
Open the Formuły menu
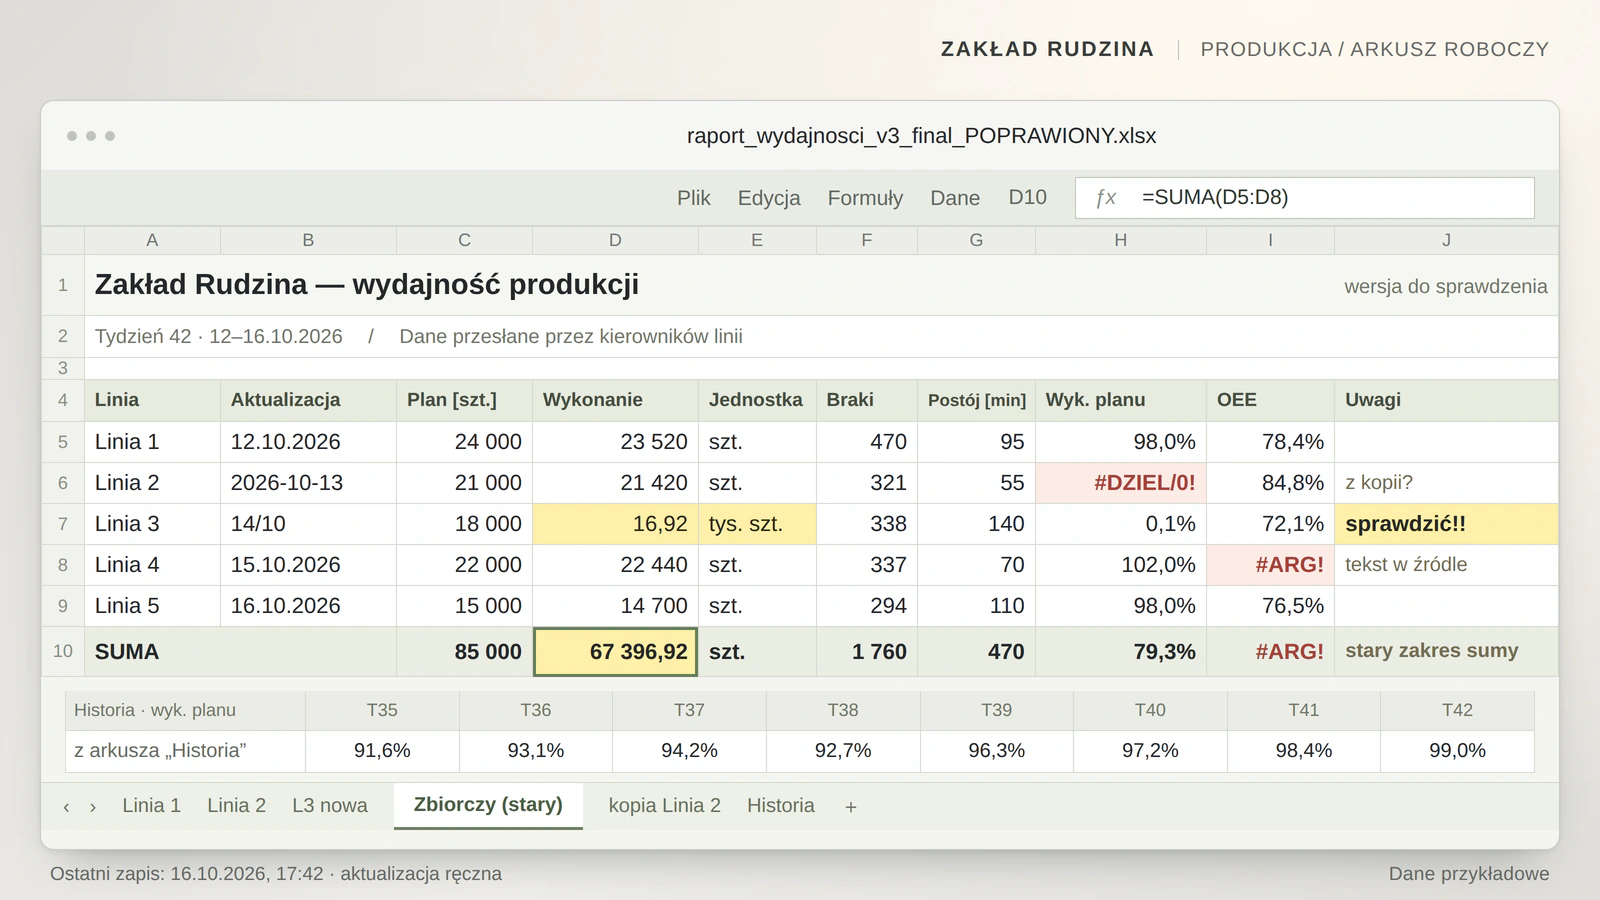(x=865, y=198)
